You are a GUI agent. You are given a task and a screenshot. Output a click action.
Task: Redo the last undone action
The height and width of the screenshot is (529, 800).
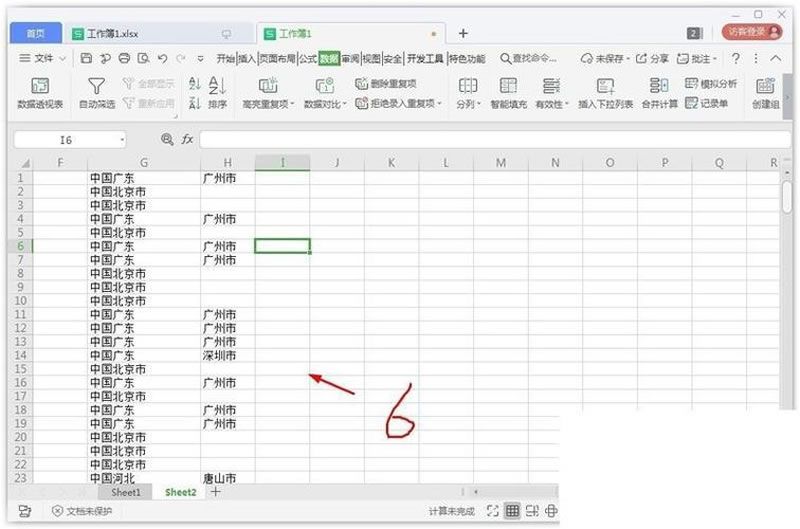click(x=181, y=58)
